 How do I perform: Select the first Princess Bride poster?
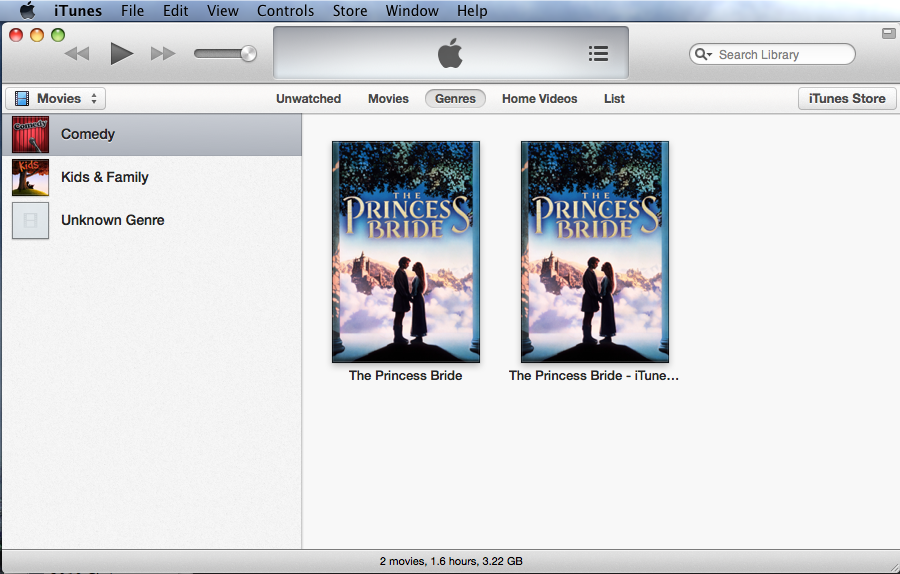[406, 252]
